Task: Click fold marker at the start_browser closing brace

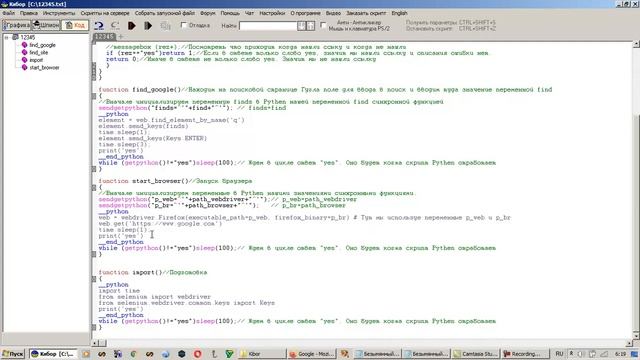Action: pos(94,254)
